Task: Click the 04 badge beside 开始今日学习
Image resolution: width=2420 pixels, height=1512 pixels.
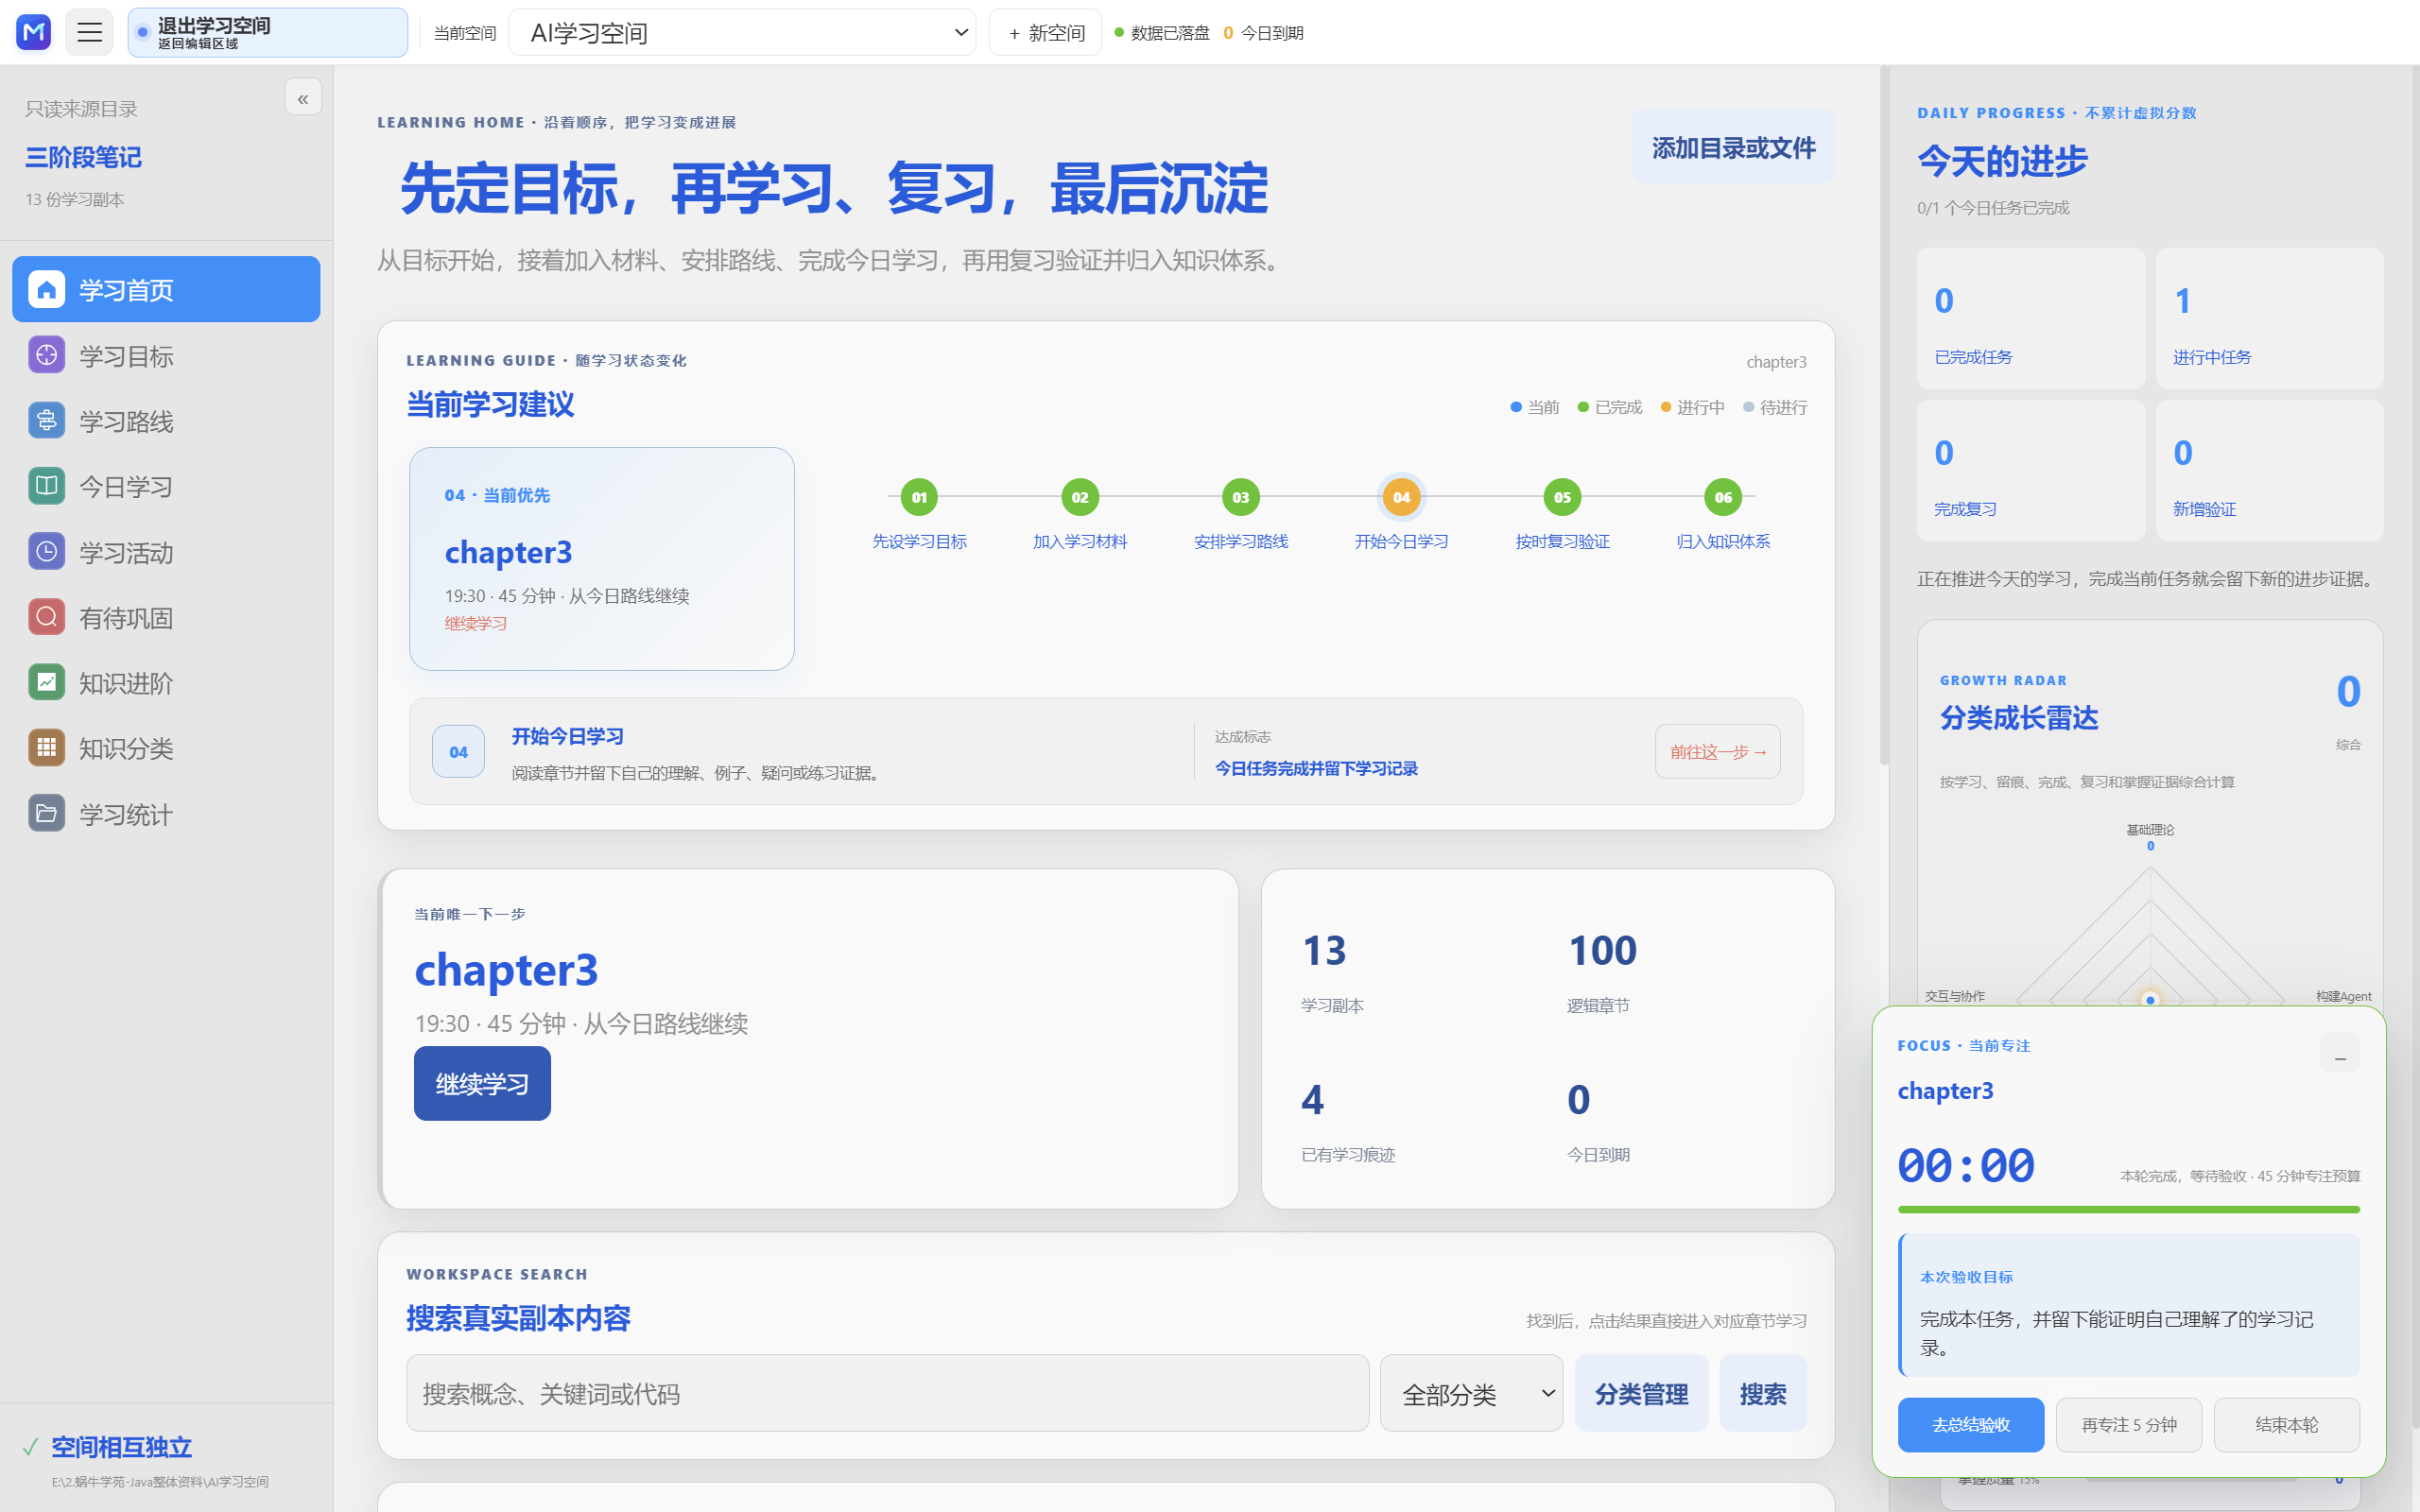Action: coord(458,751)
